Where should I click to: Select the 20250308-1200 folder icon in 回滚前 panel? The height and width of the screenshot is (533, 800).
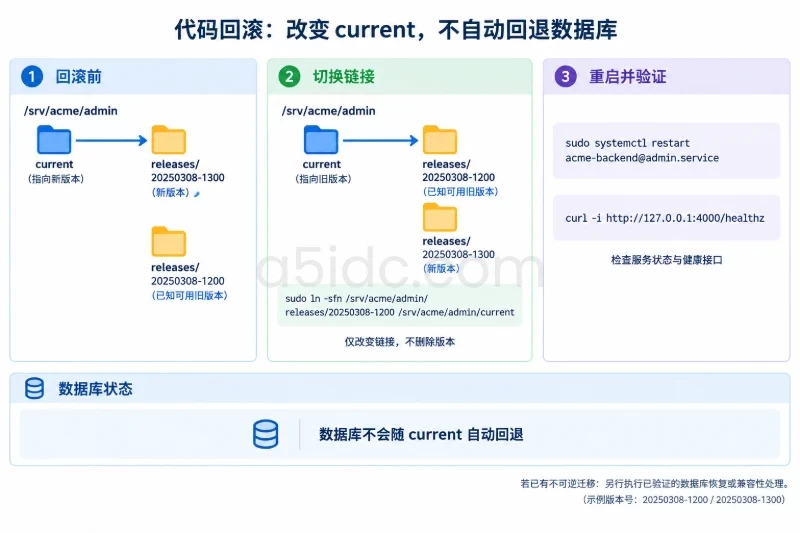click(x=169, y=241)
